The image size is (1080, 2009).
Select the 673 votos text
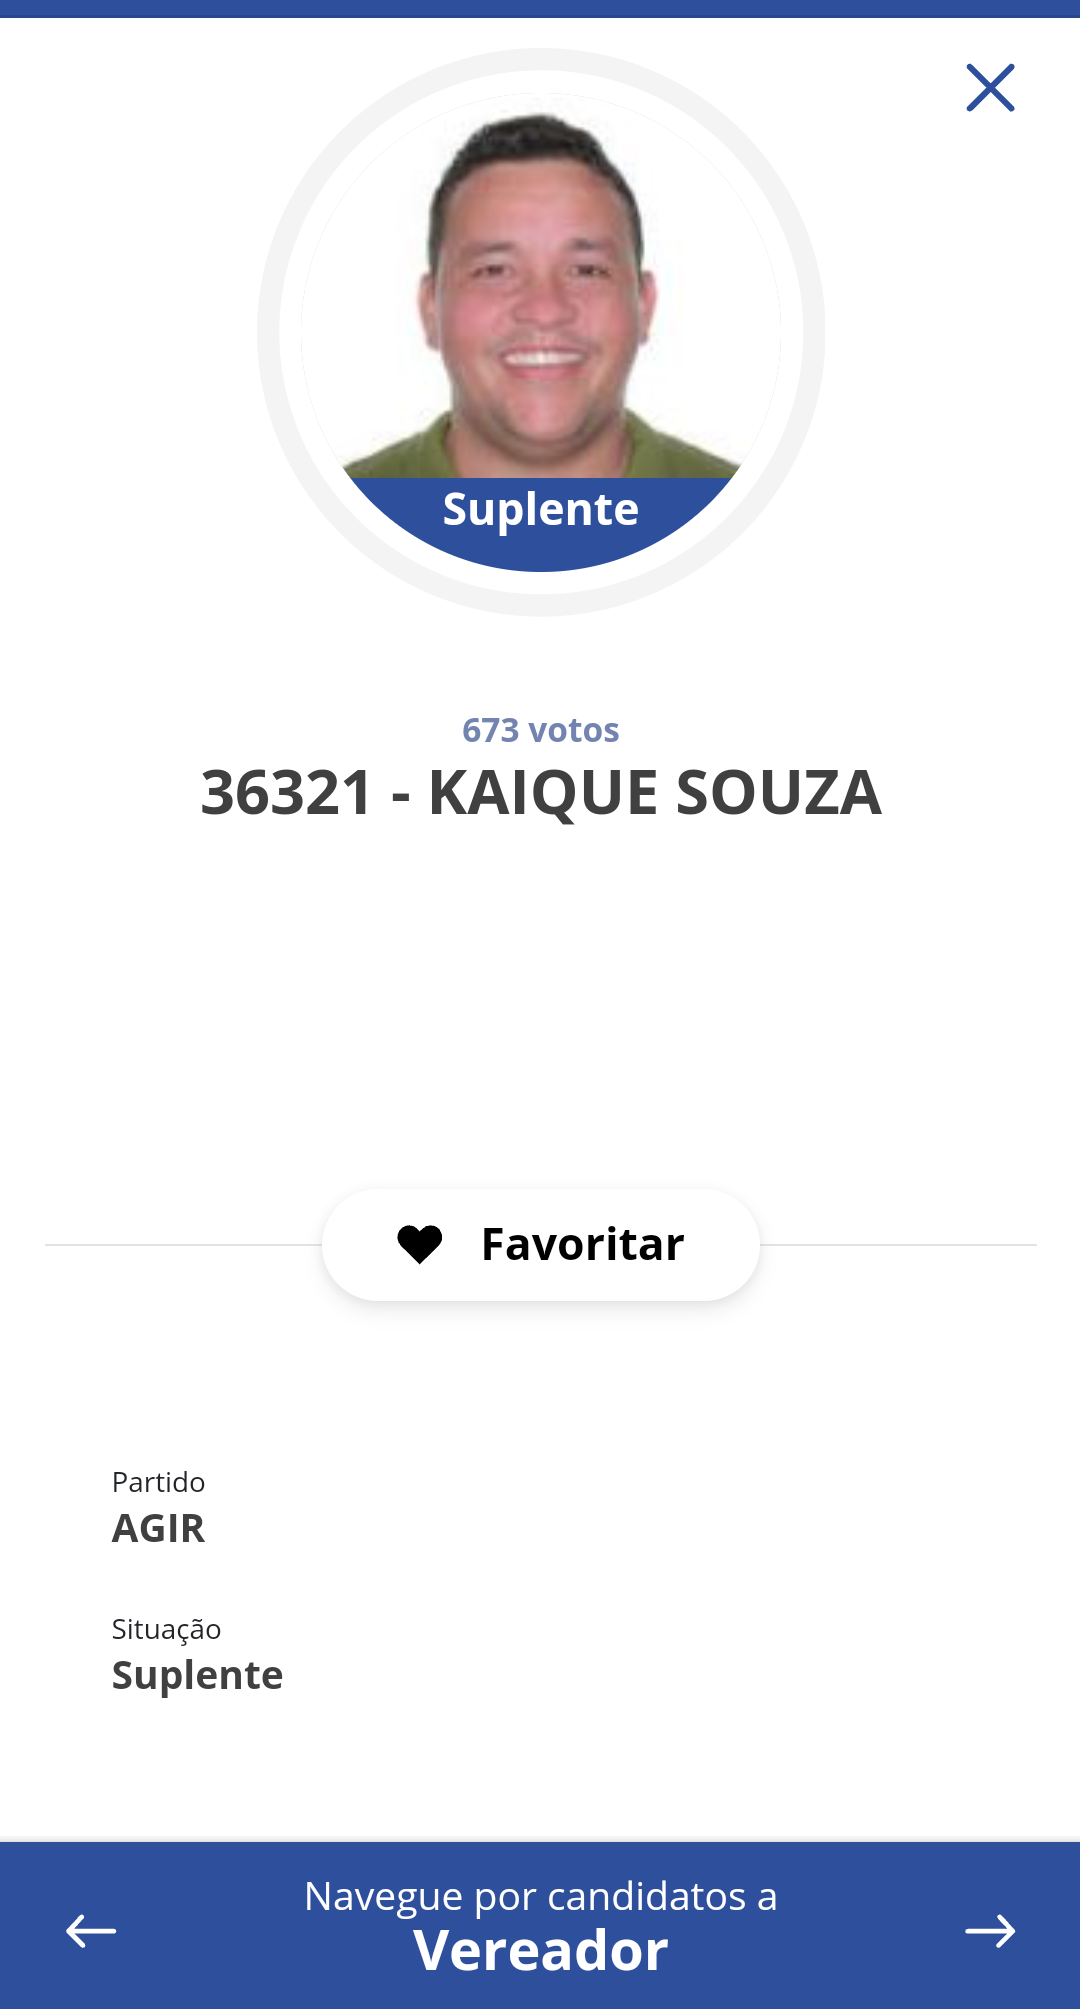pos(541,730)
